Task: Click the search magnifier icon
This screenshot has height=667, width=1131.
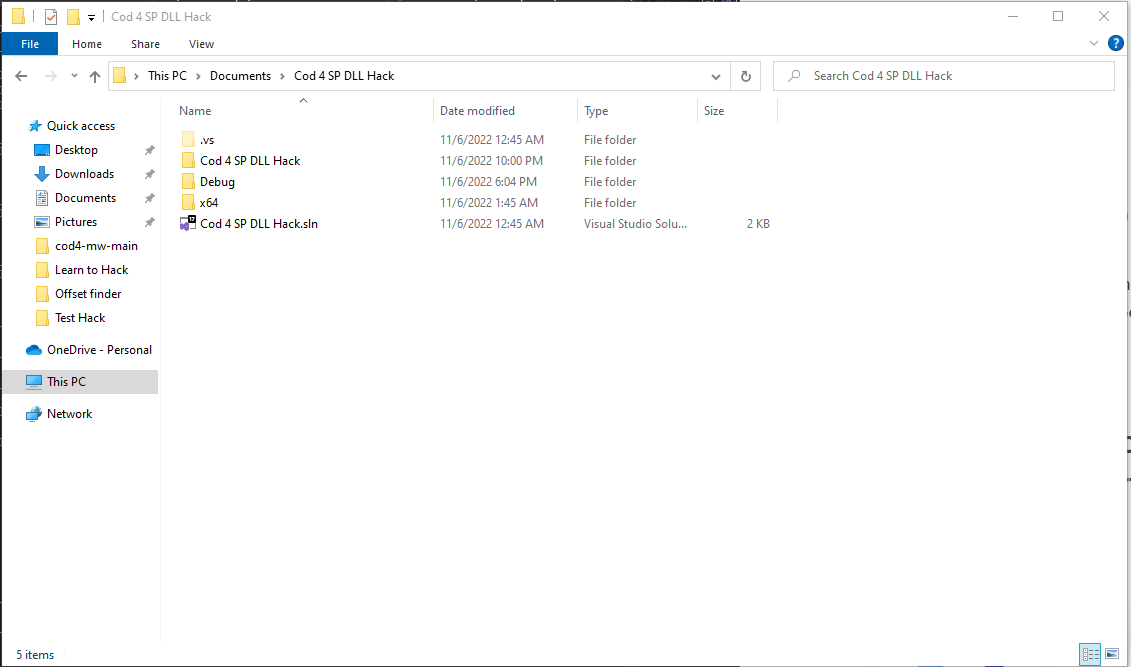Action: point(794,76)
